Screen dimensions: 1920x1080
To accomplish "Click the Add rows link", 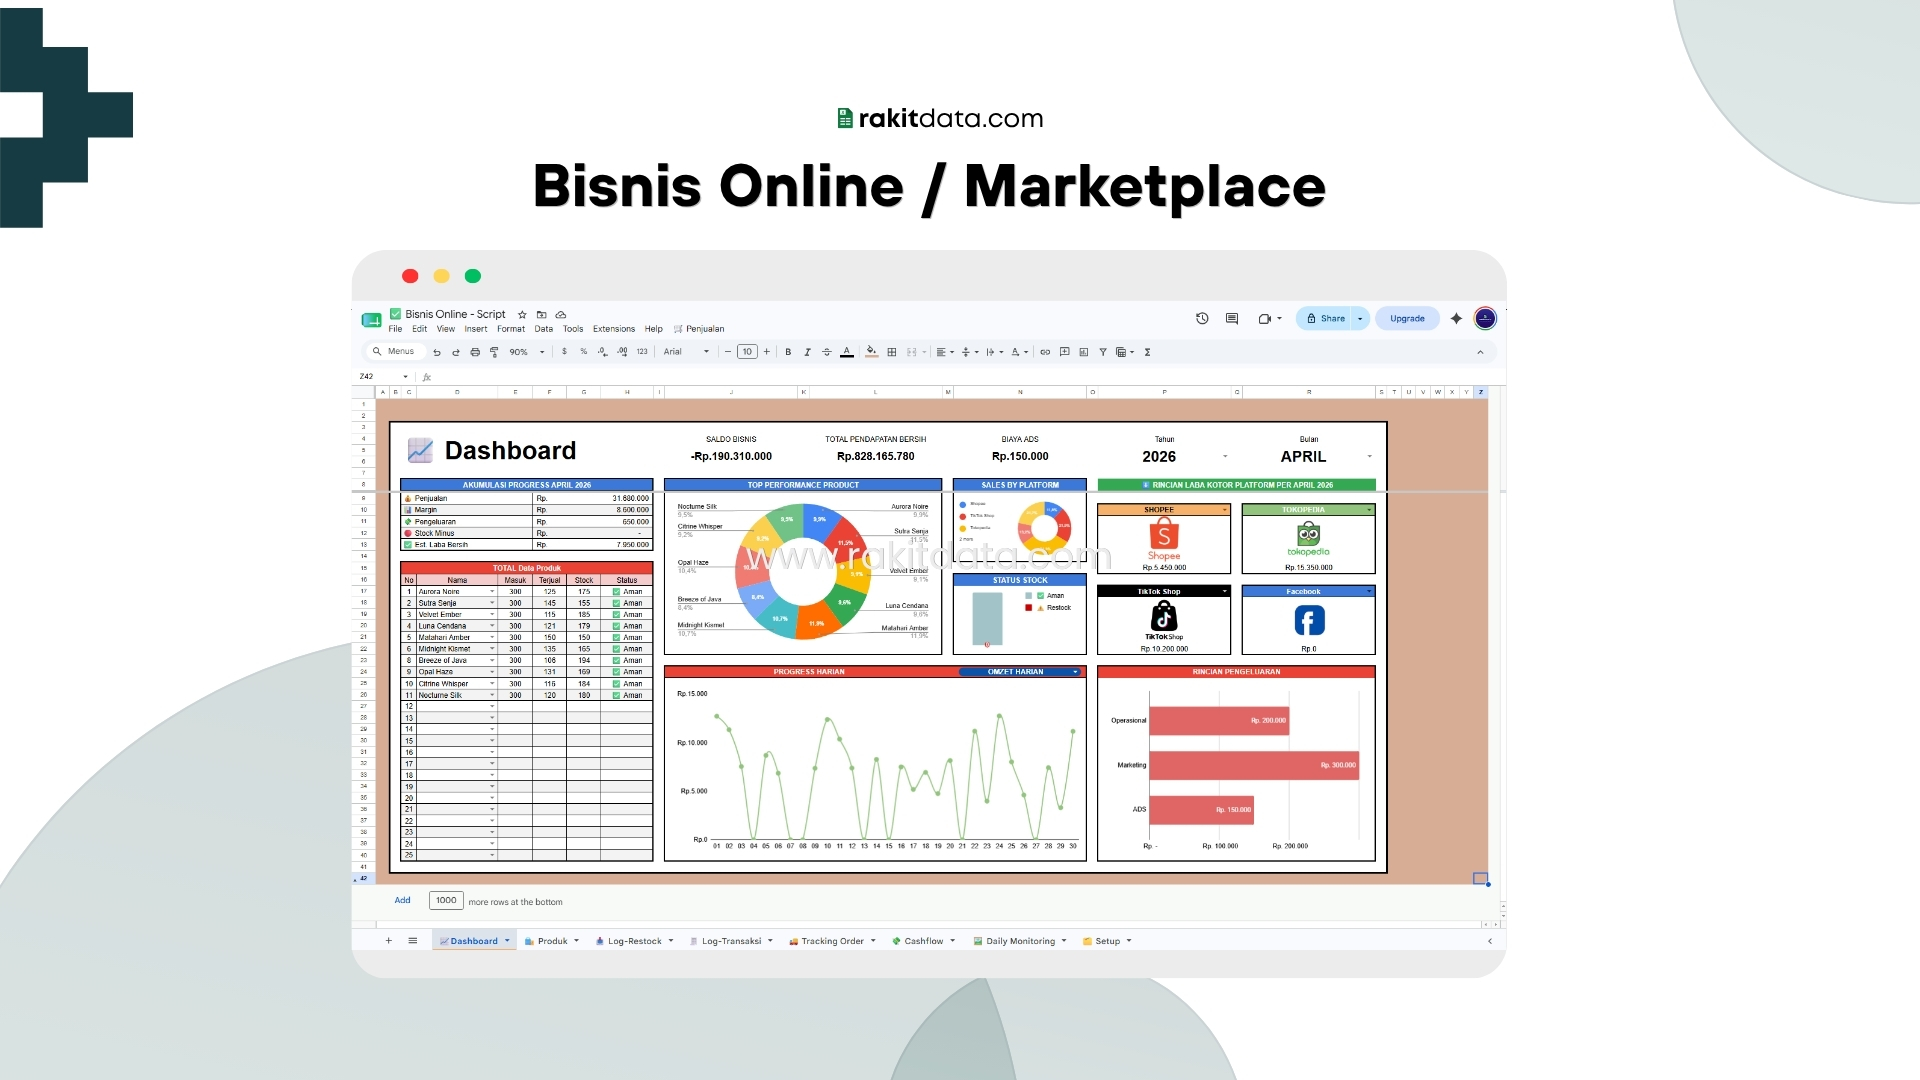I will pos(402,900).
